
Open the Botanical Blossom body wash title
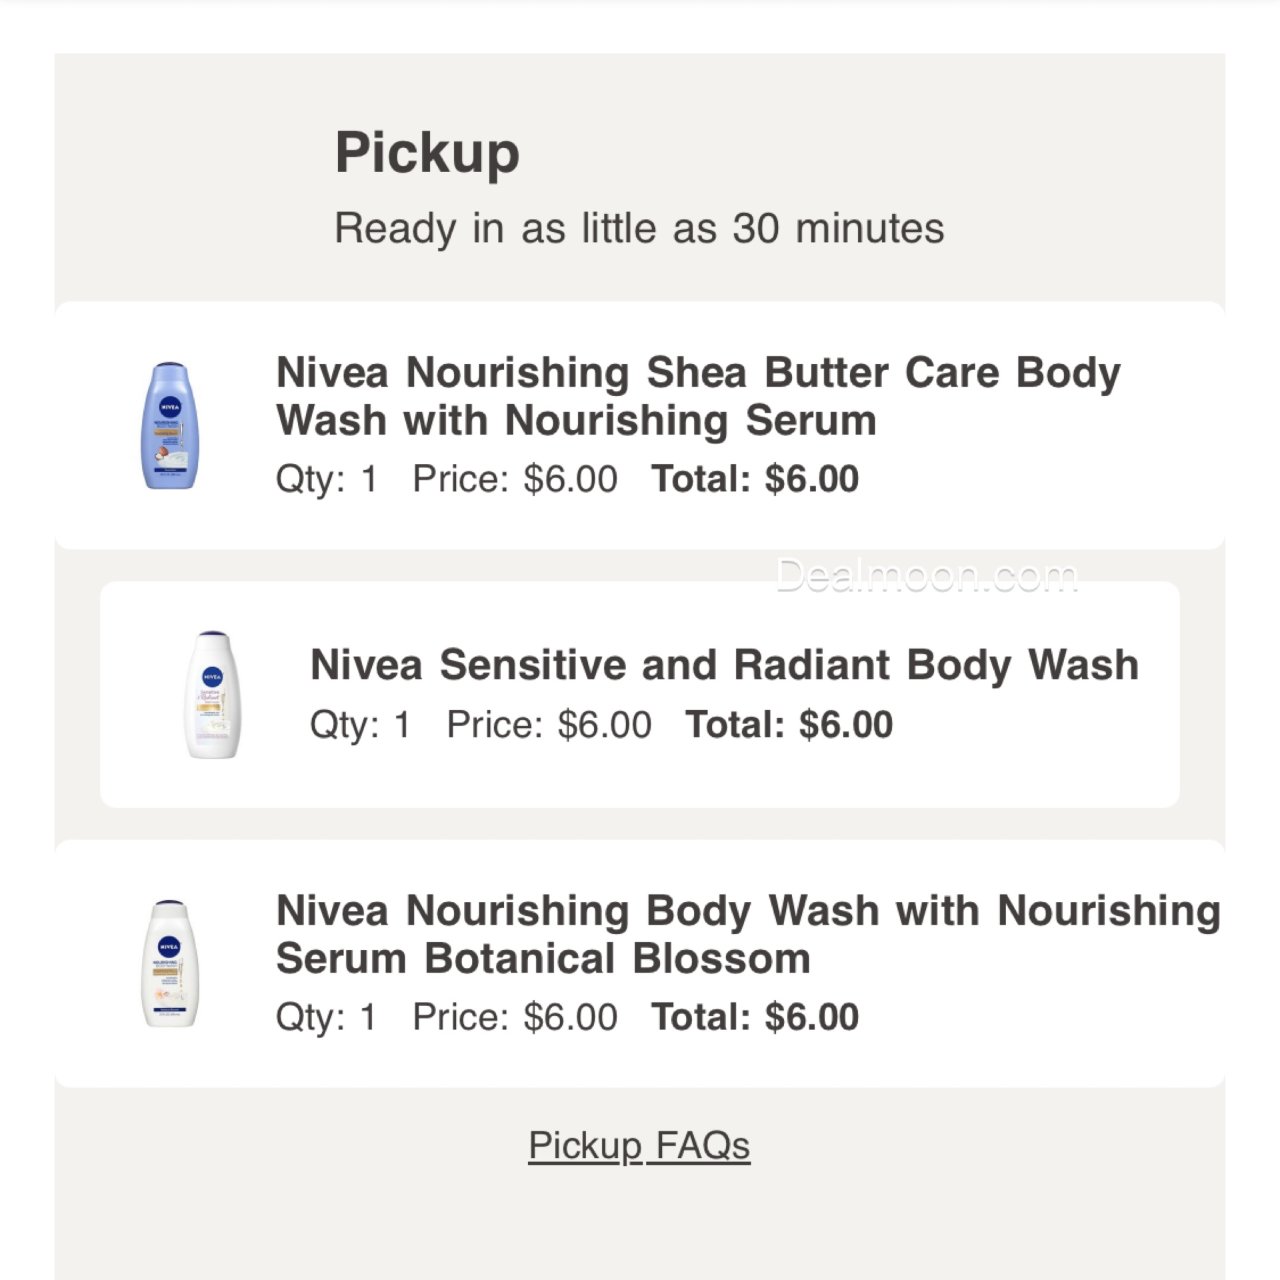coord(747,934)
